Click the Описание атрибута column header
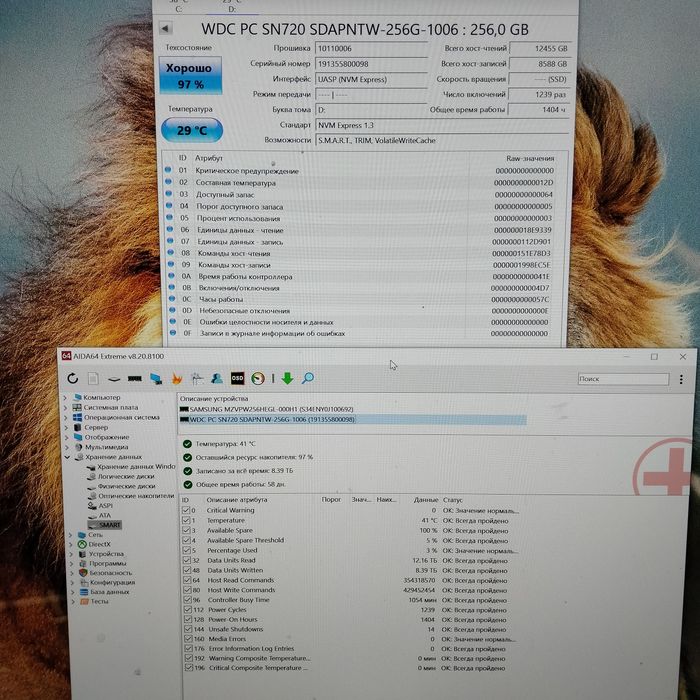This screenshot has height=700, width=700. (237, 500)
